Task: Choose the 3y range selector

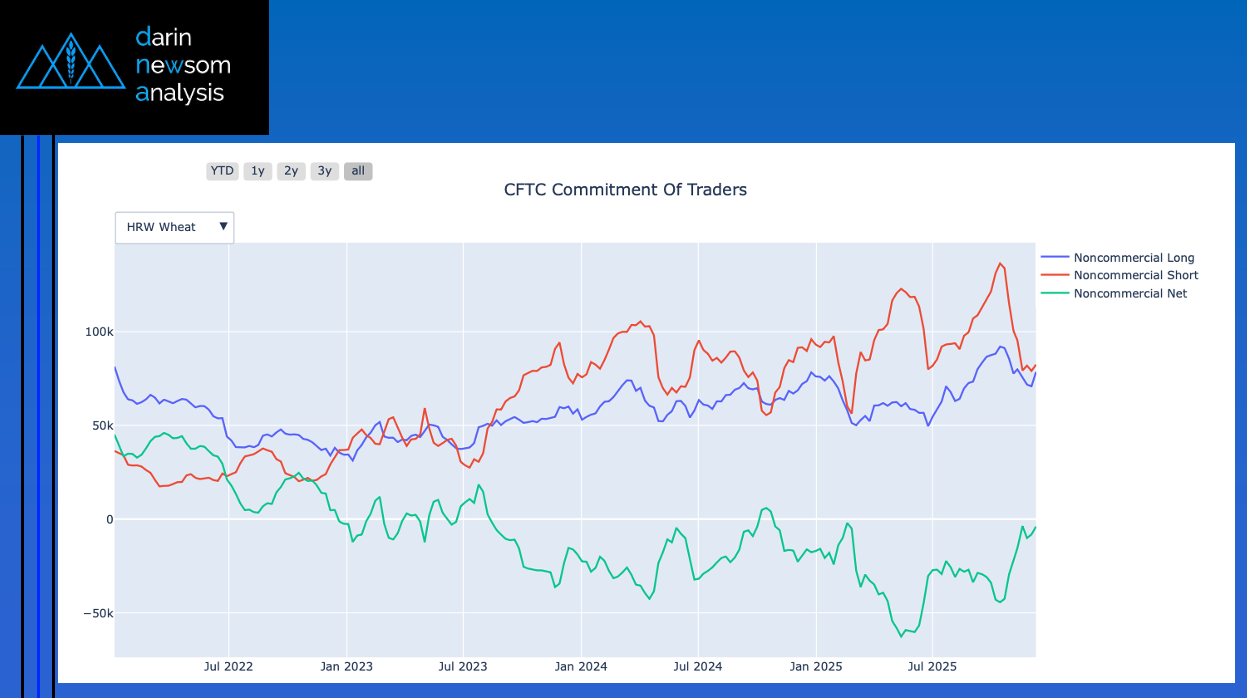Action: click(325, 171)
